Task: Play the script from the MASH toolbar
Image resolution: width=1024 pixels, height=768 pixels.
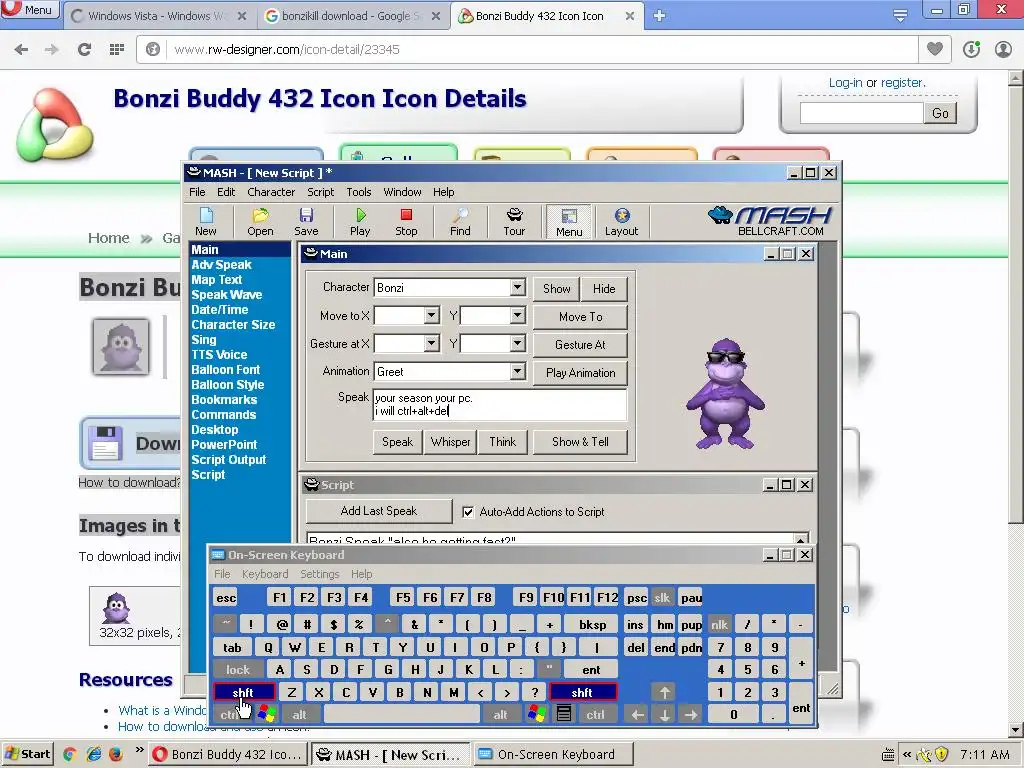Action: coord(360,221)
